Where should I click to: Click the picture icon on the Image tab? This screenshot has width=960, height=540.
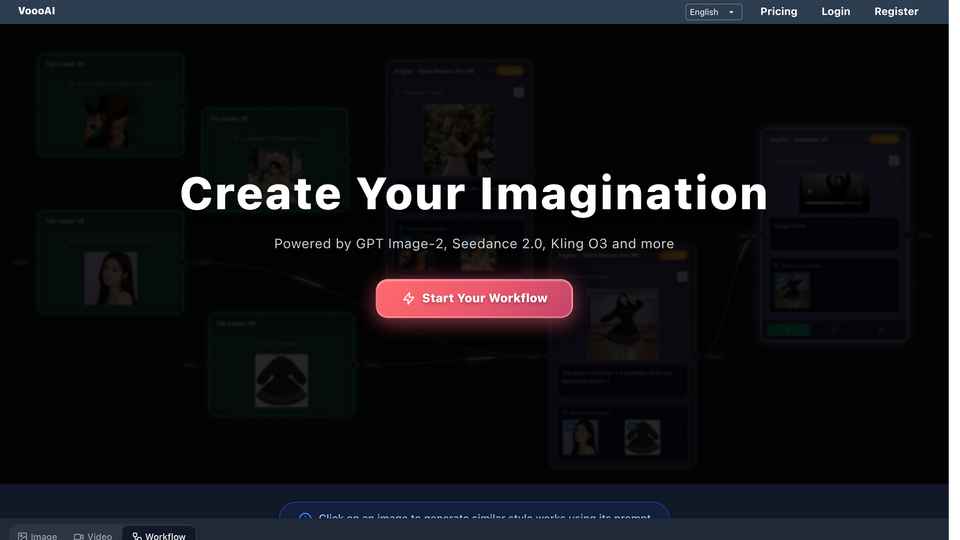[x=23, y=536]
